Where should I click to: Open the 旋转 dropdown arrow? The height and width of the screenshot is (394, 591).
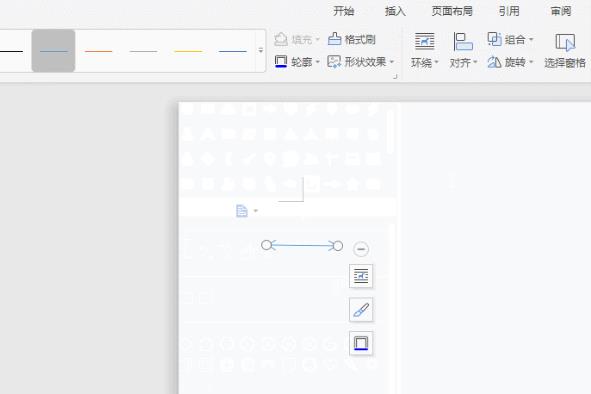click(x=531, y=62)
